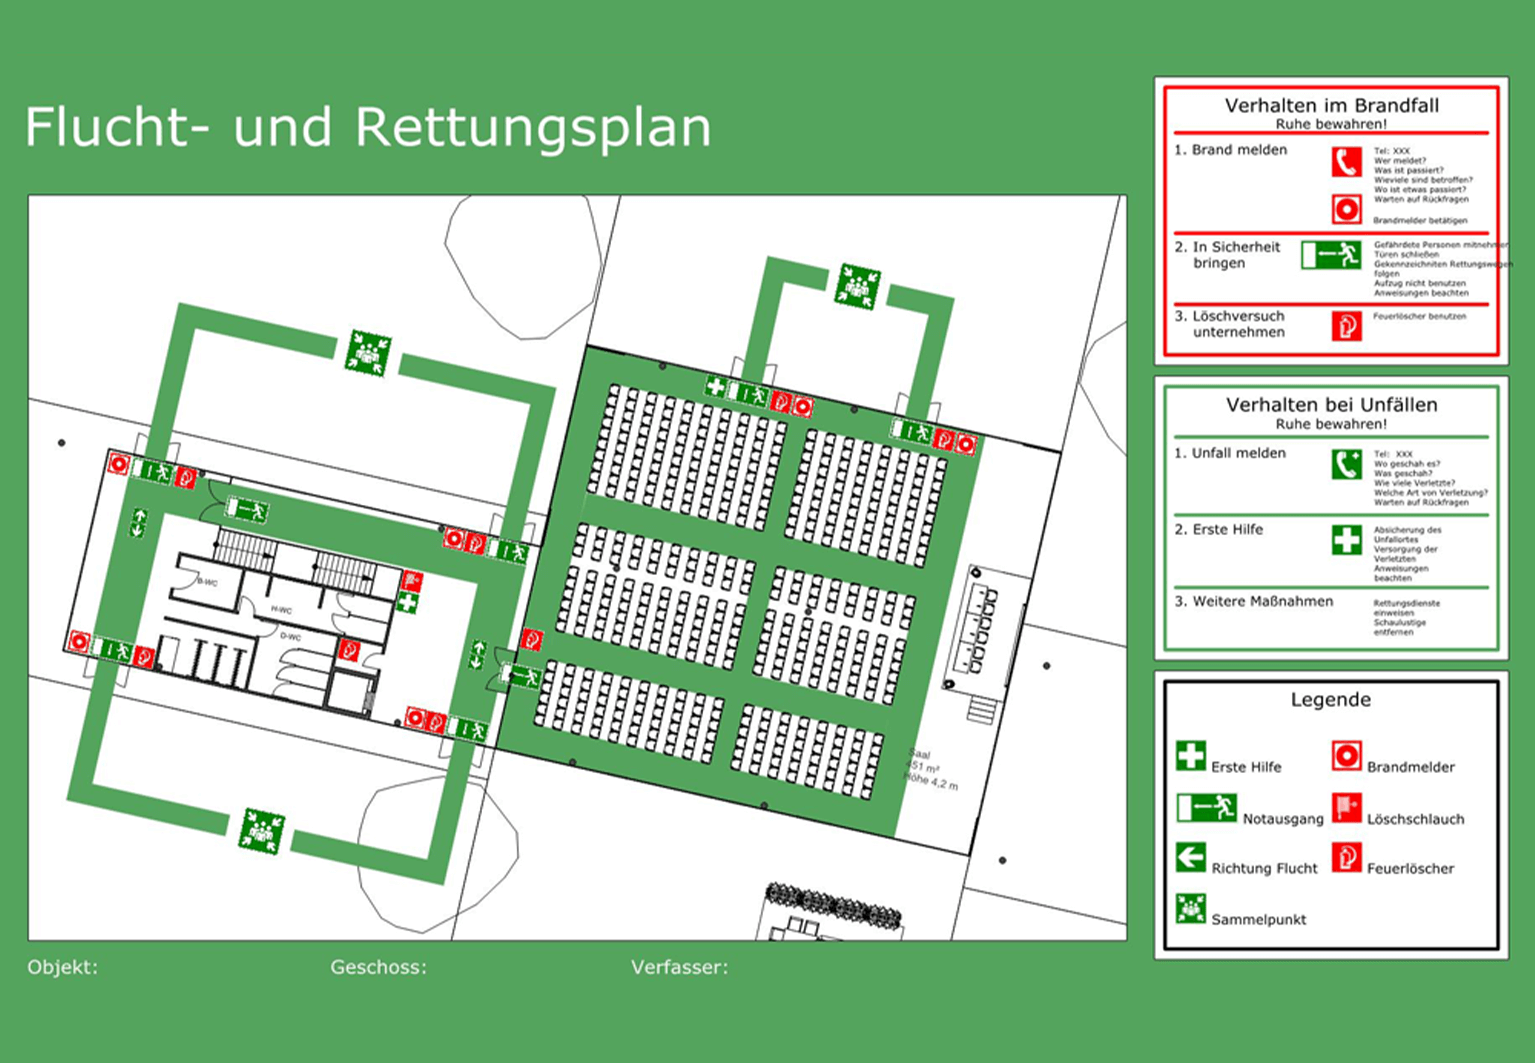
Task: Select the Notausgang sign in the Legende
Action: 1206,807
